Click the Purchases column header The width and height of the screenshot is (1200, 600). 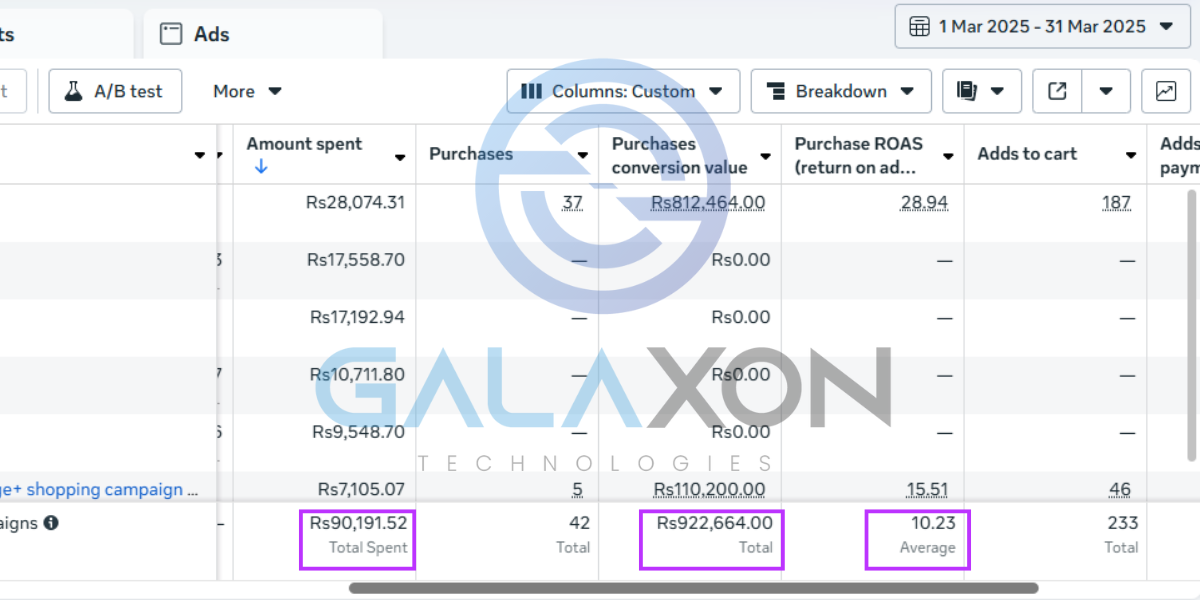[471, 154]
